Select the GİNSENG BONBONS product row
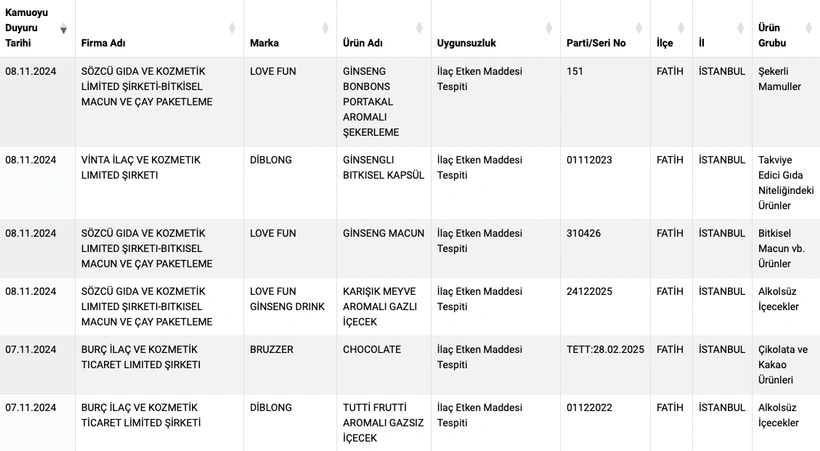Viewport: 820px width, 451px height. 410,102
